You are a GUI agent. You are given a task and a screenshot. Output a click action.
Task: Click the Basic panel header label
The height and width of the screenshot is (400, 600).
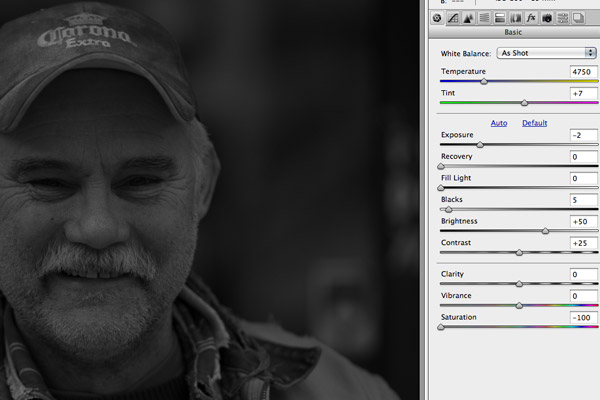513,32
